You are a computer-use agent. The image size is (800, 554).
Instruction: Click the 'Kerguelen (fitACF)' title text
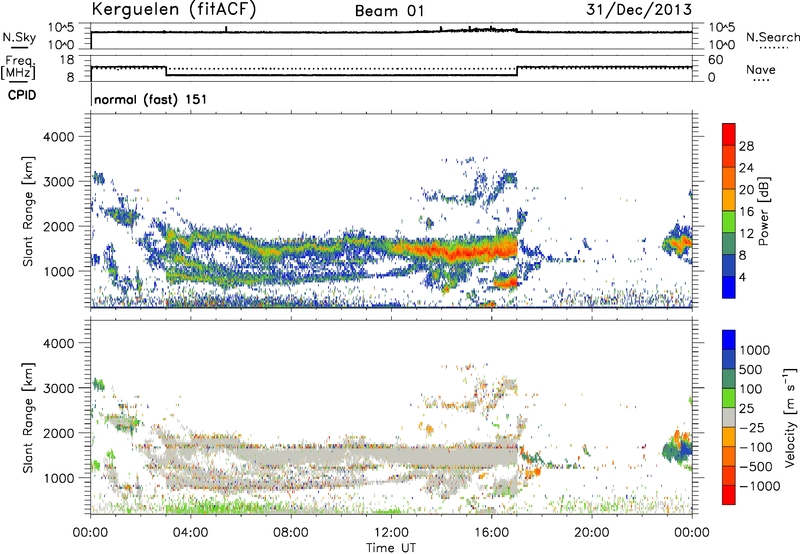(x=173, y=10)
